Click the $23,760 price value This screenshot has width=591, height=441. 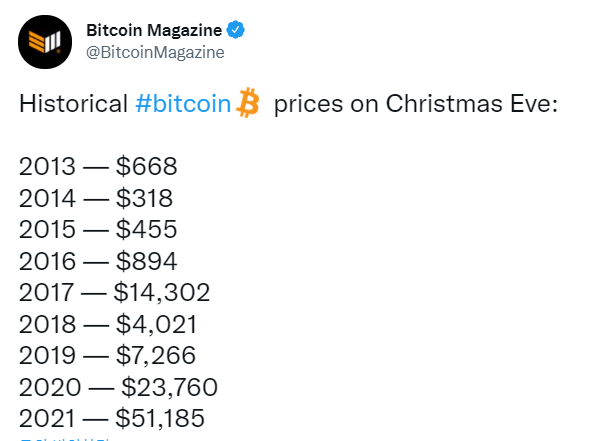tap(170, 387)
